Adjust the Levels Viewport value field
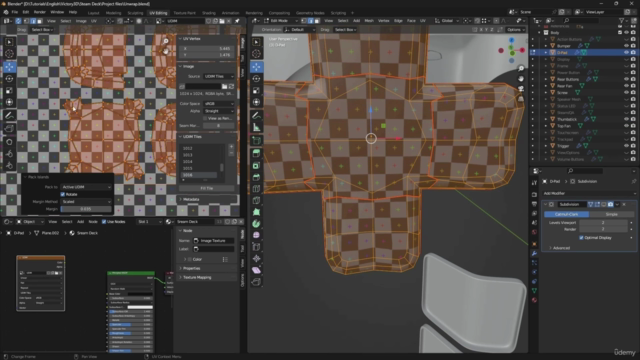 click(x=603, y=222)
